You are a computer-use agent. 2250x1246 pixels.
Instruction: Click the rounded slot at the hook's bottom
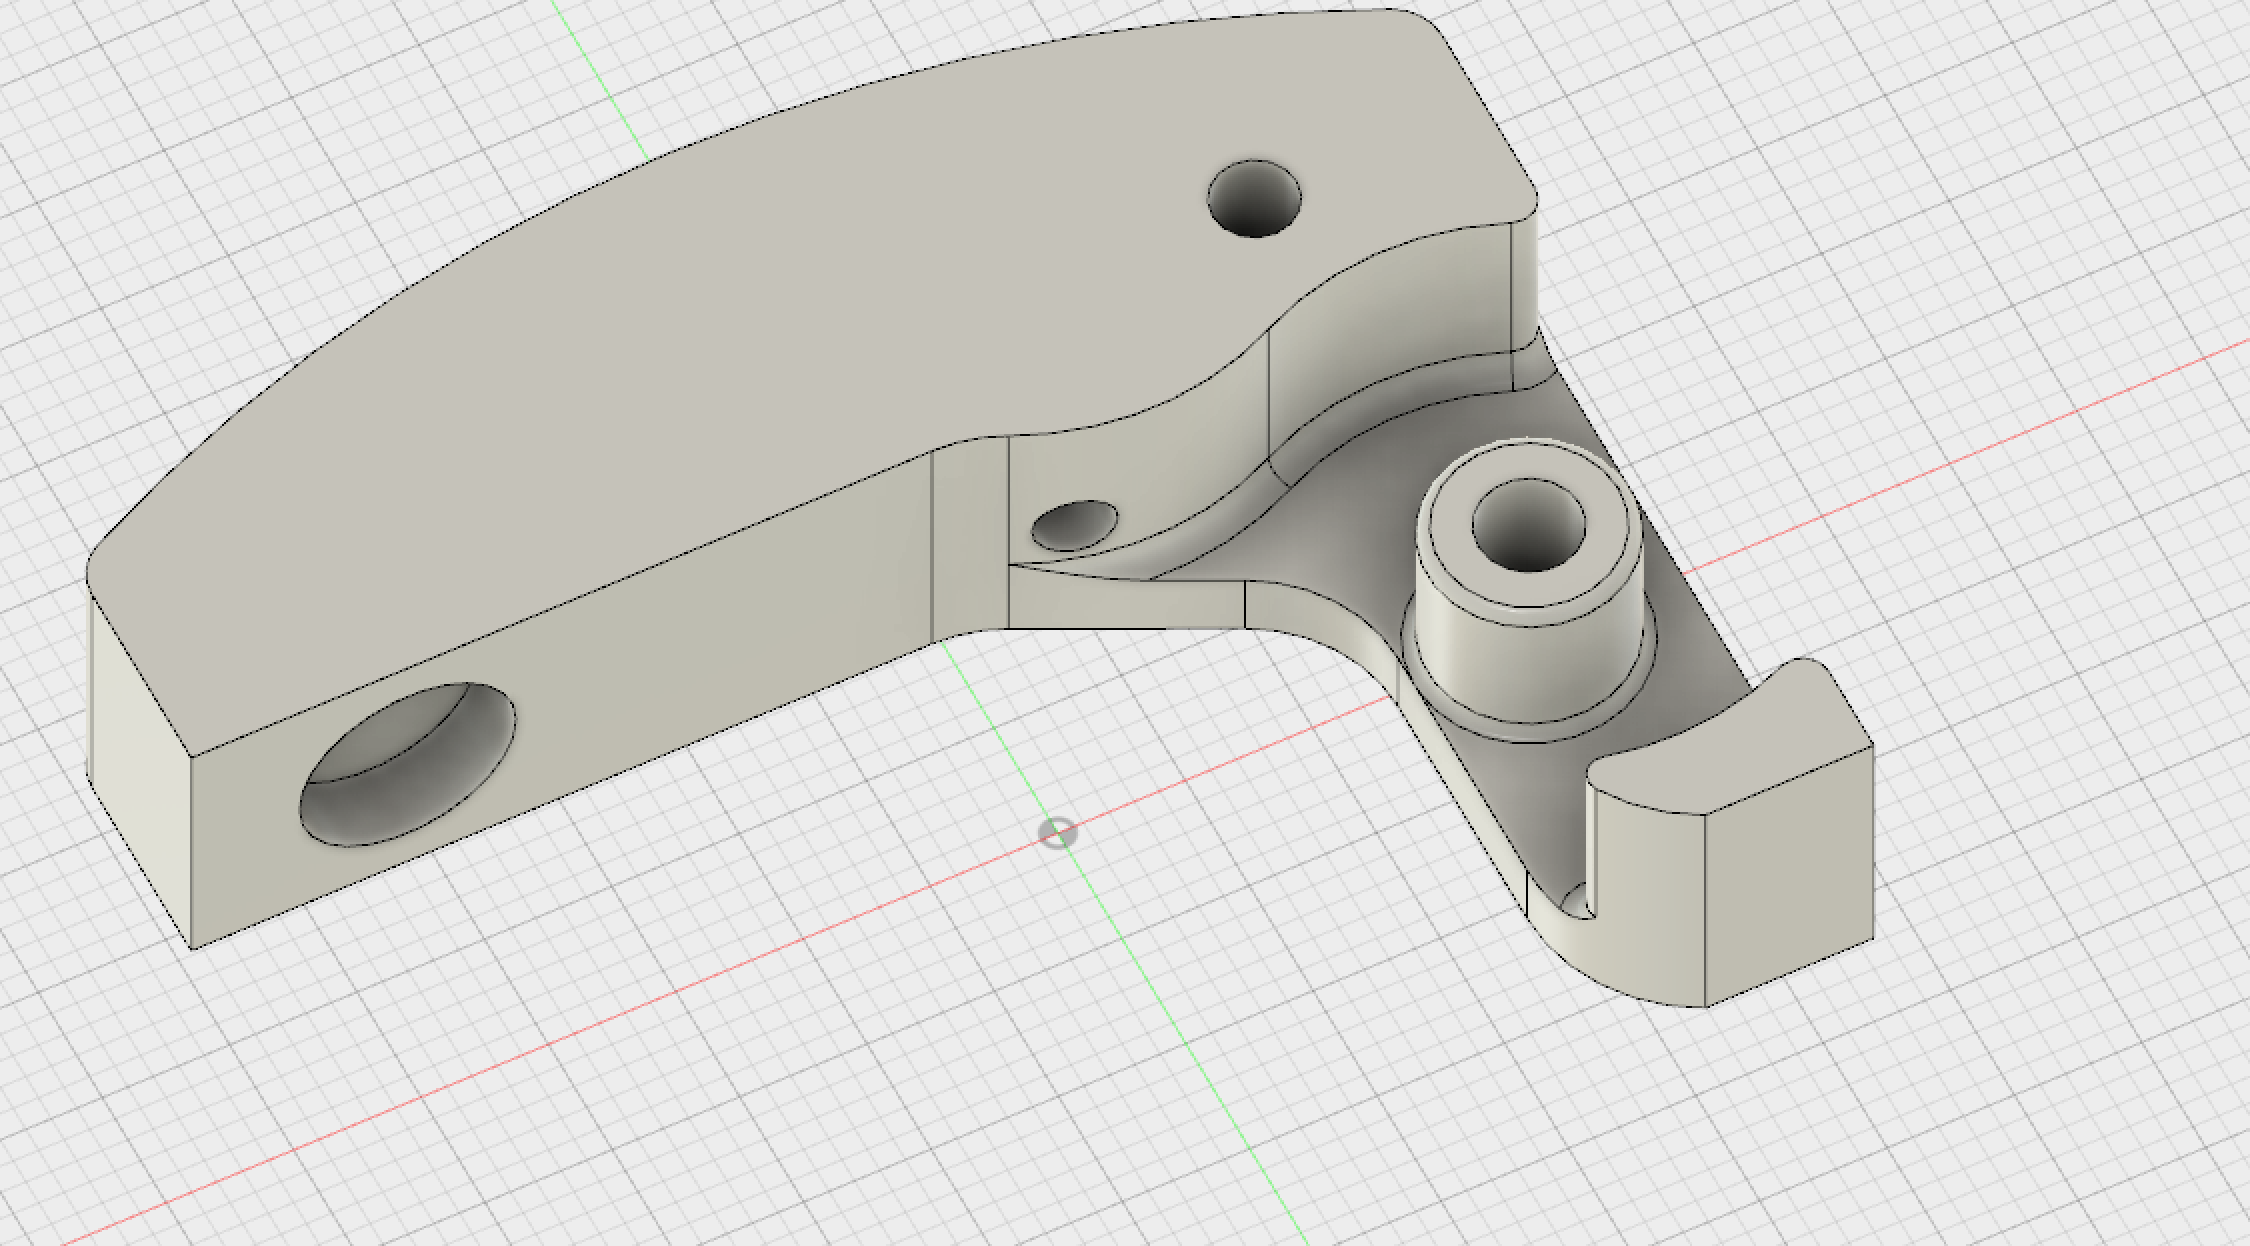[1576, 903]
